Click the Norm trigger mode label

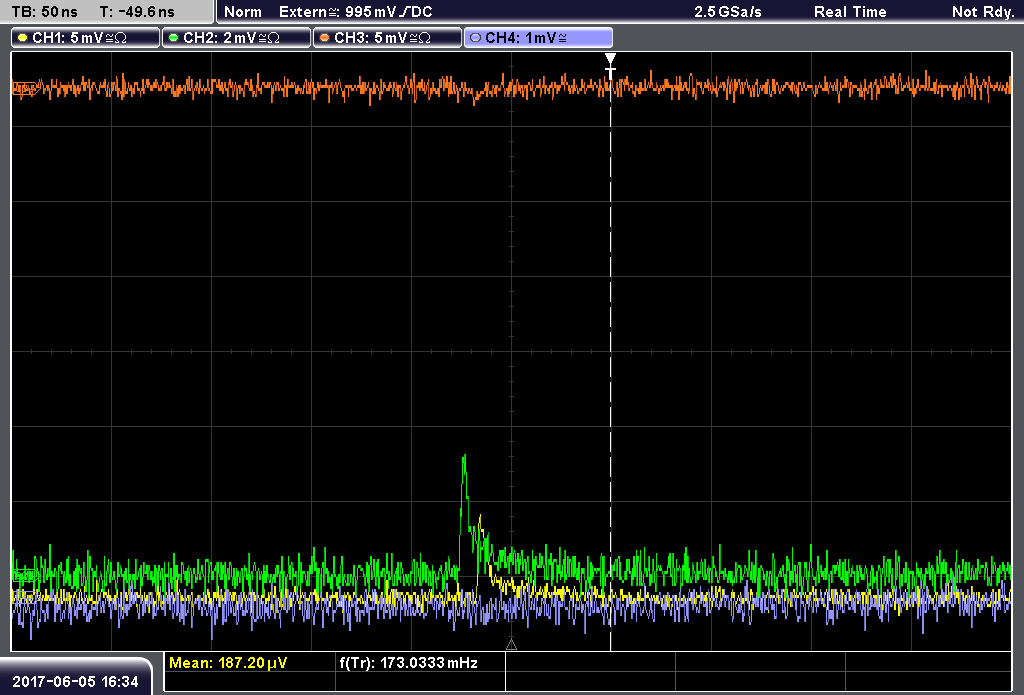coord(243,12)
